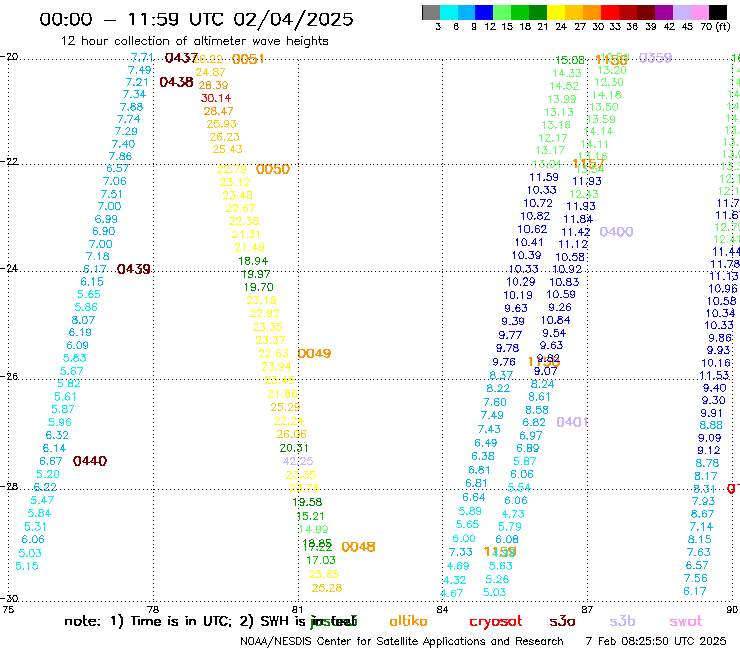
Task: Click the s3b satellite legend label
Action: point(622,621)
